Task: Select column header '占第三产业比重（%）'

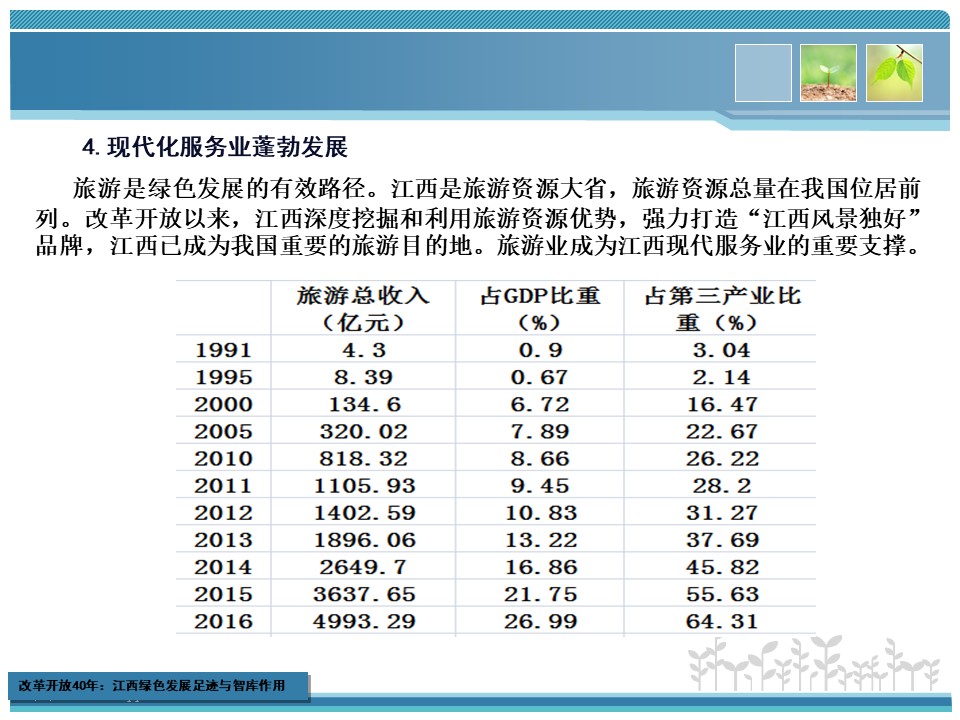Action: 722,308
